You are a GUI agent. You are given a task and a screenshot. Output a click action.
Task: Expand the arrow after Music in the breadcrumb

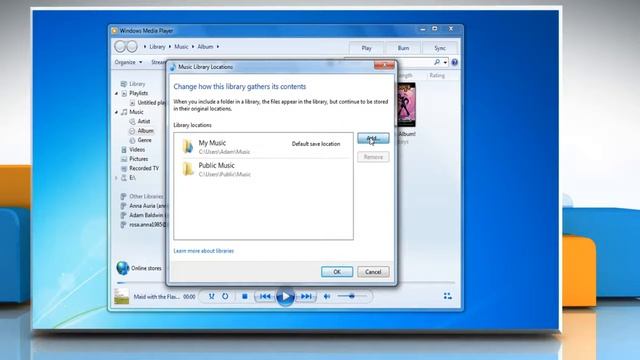point(193,47)
